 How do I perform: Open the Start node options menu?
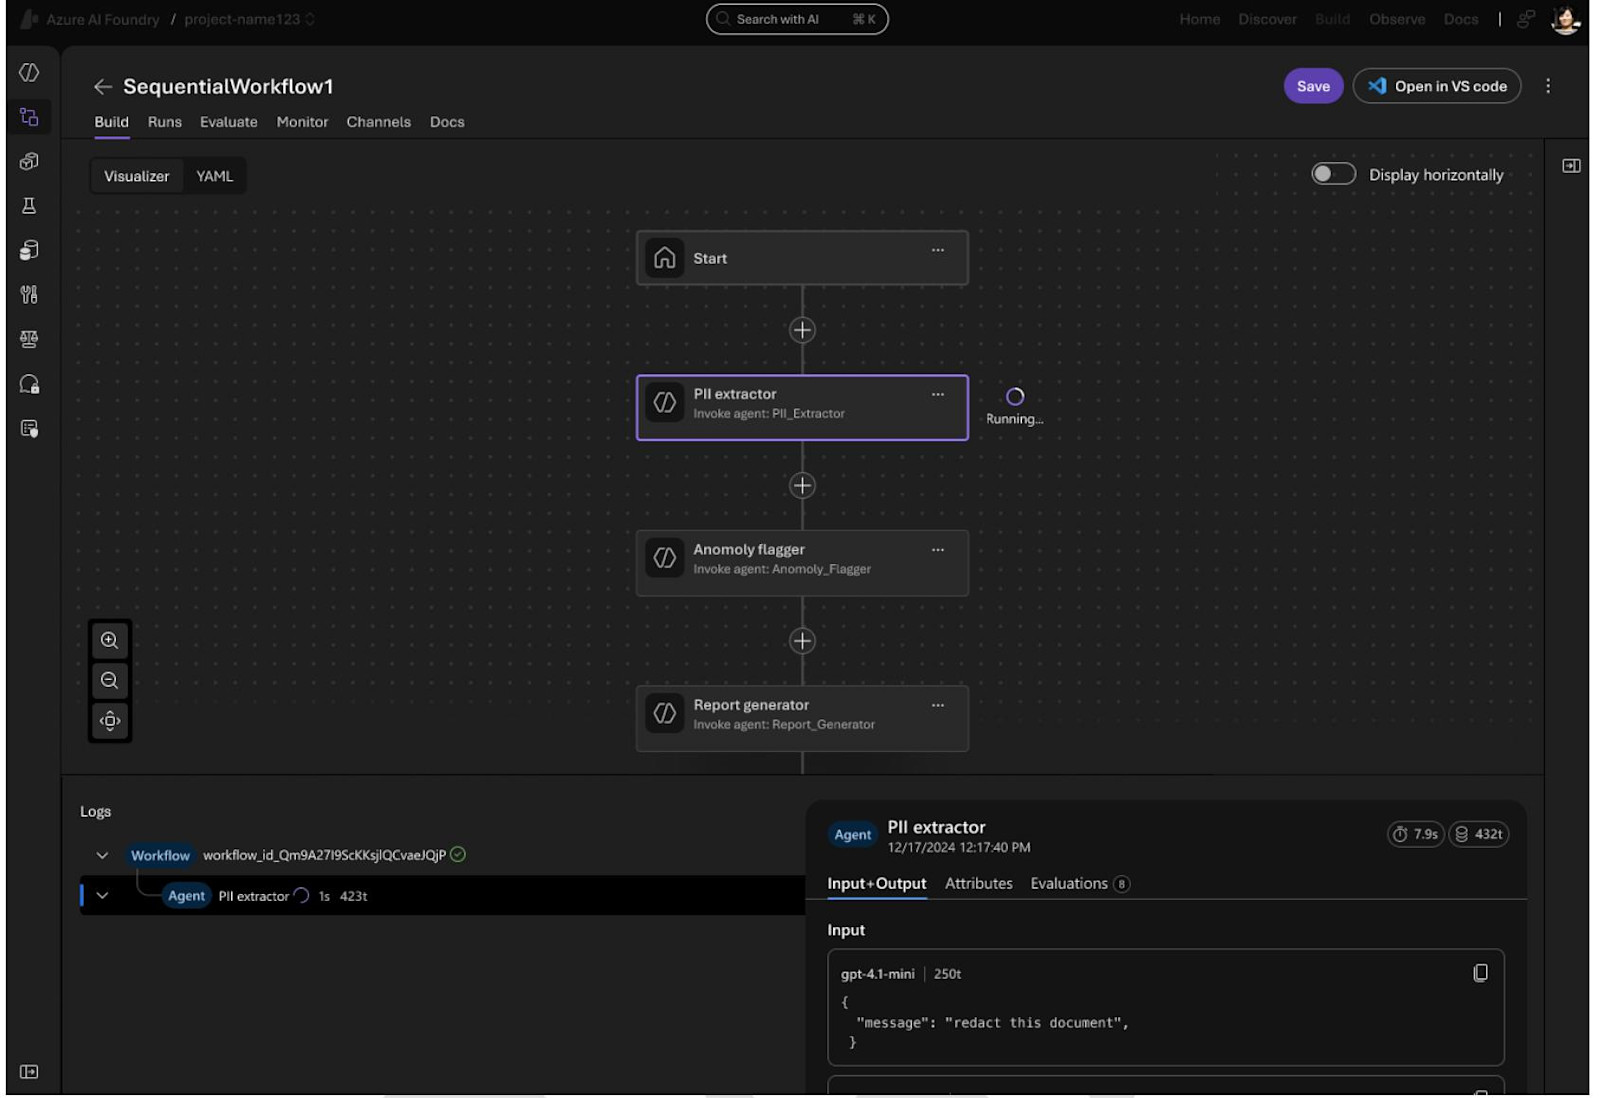point(938,250)
